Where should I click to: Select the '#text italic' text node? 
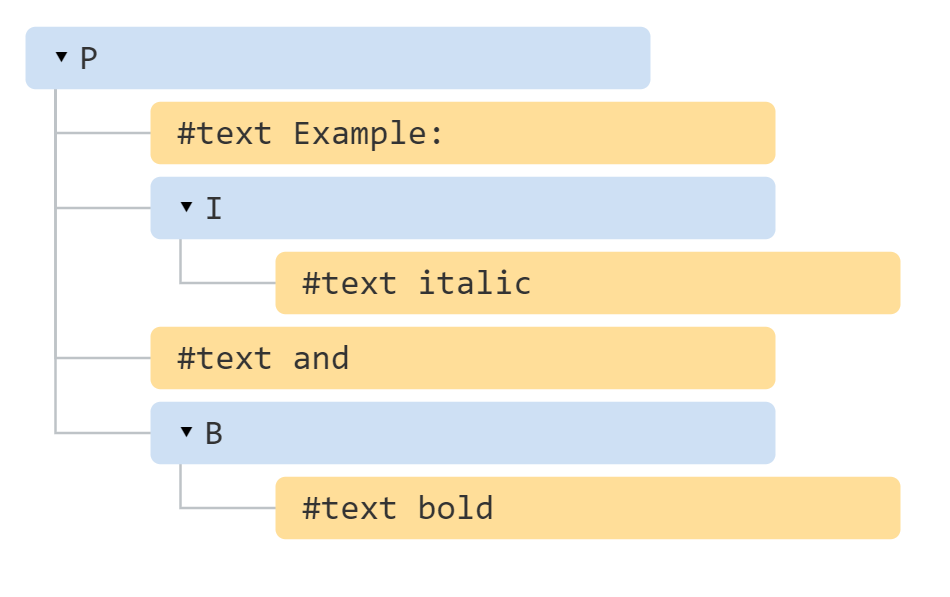pos(588,283)
